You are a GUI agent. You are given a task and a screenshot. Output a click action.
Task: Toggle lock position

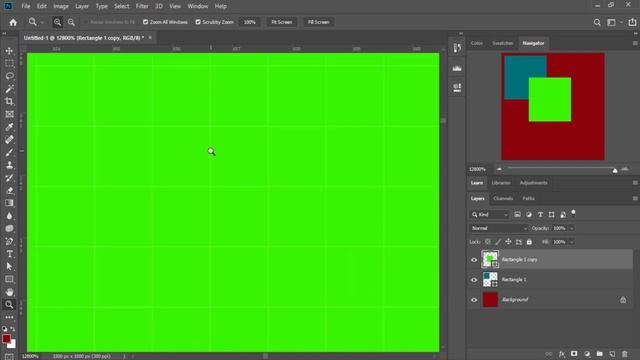508,242
